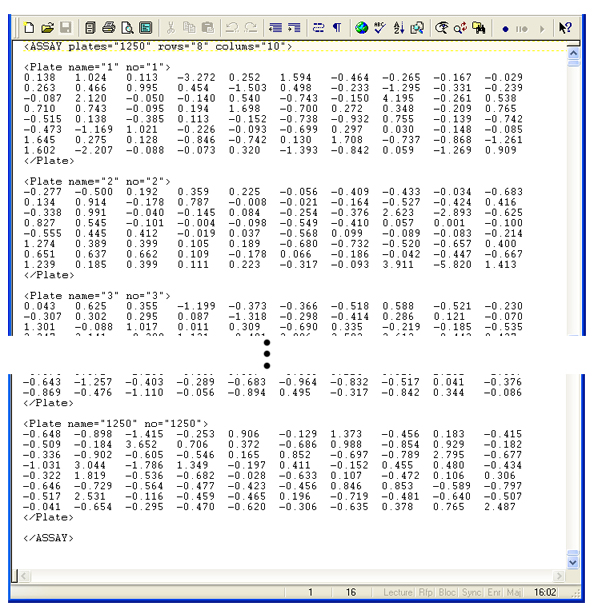The width and height of the screenshot is (598, 614).
Task: Toggle show paragraph marks button
Action: pos(337,28)
